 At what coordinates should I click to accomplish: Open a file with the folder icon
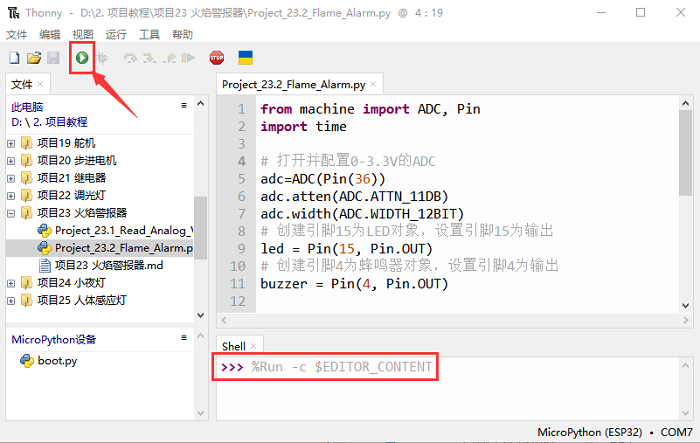pyautogui.click(x=33, y=58)
